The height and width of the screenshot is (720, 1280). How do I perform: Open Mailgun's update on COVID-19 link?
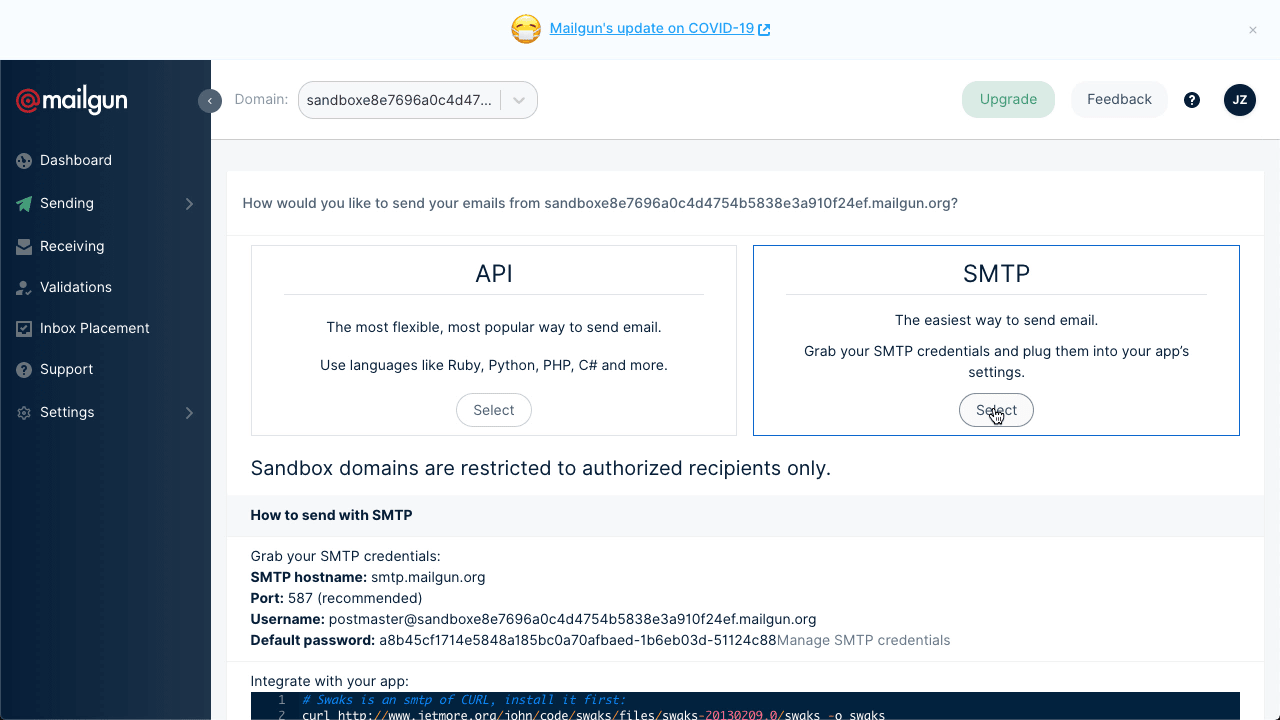[652, 29]
